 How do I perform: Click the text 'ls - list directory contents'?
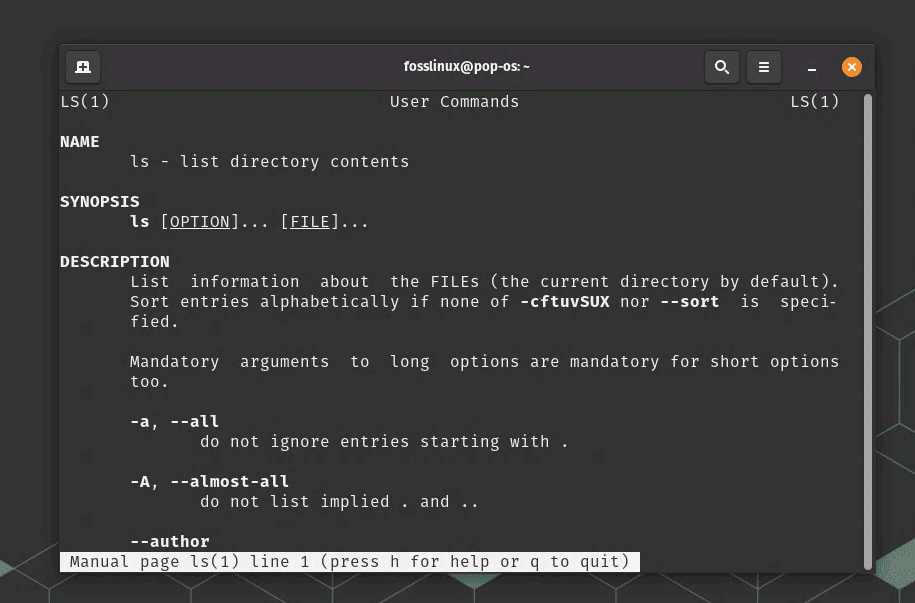[270, 162]
